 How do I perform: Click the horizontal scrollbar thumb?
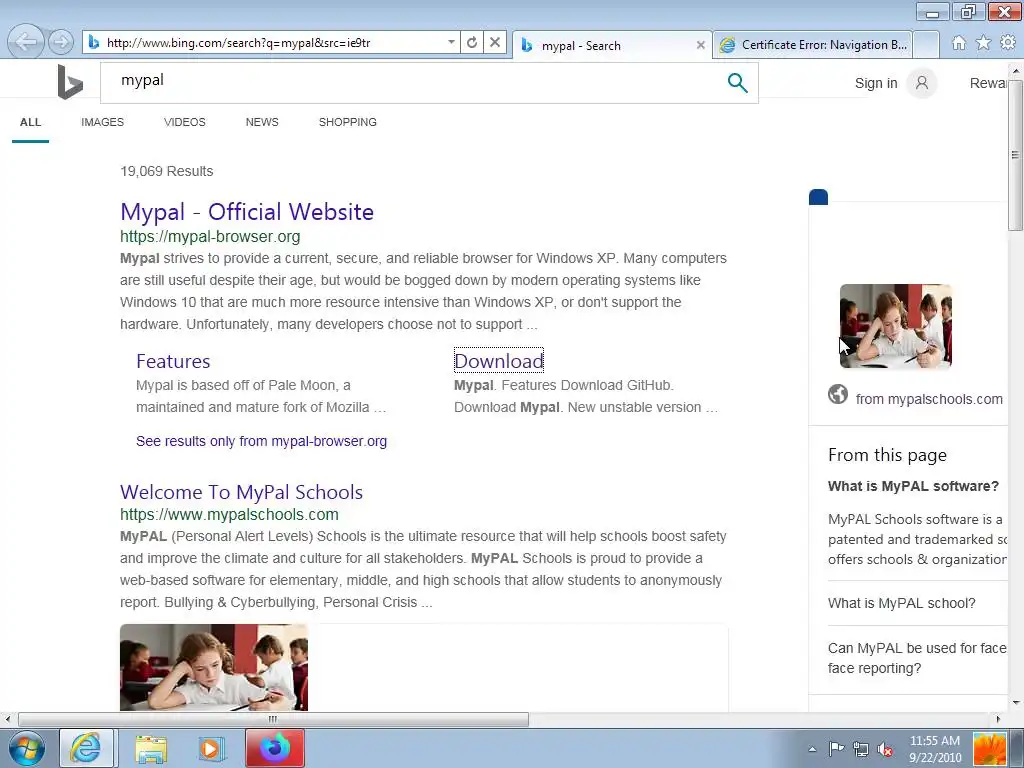[273, 719]
